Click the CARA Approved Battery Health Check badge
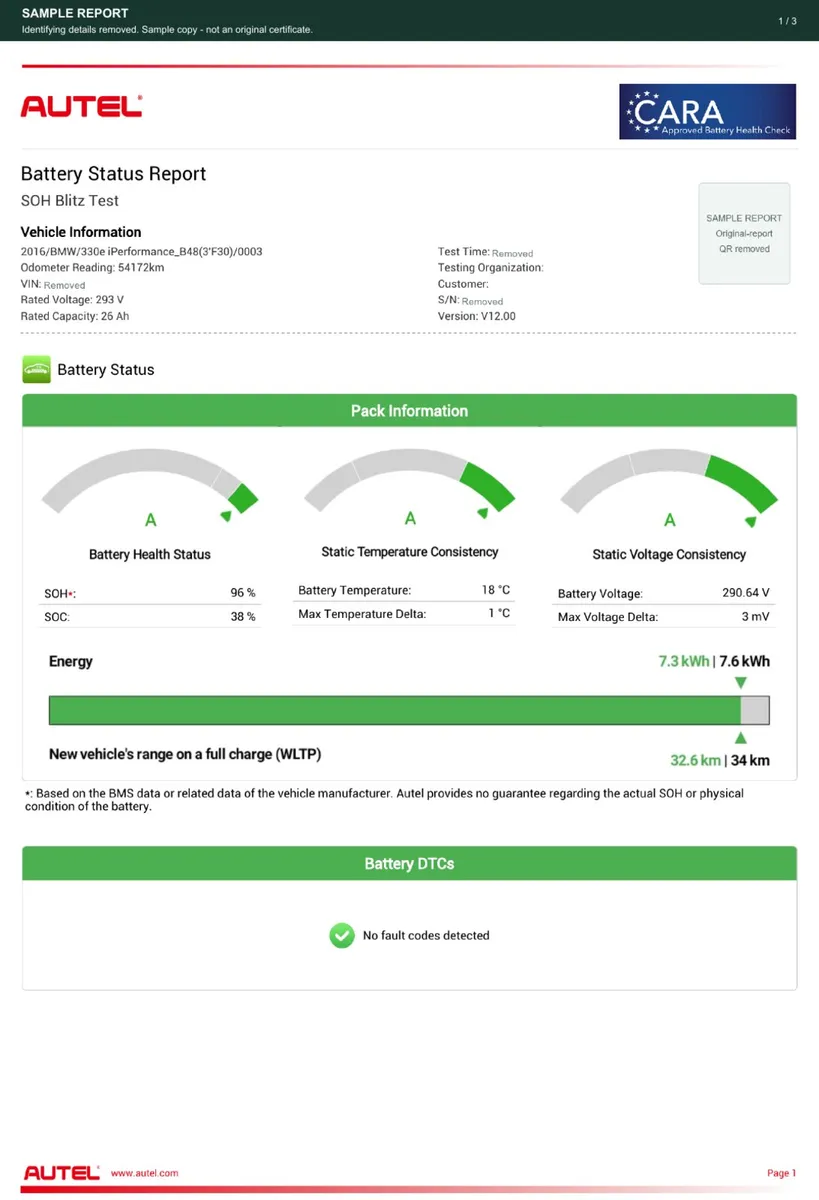The image size is (819, 1200). point(708,111)
